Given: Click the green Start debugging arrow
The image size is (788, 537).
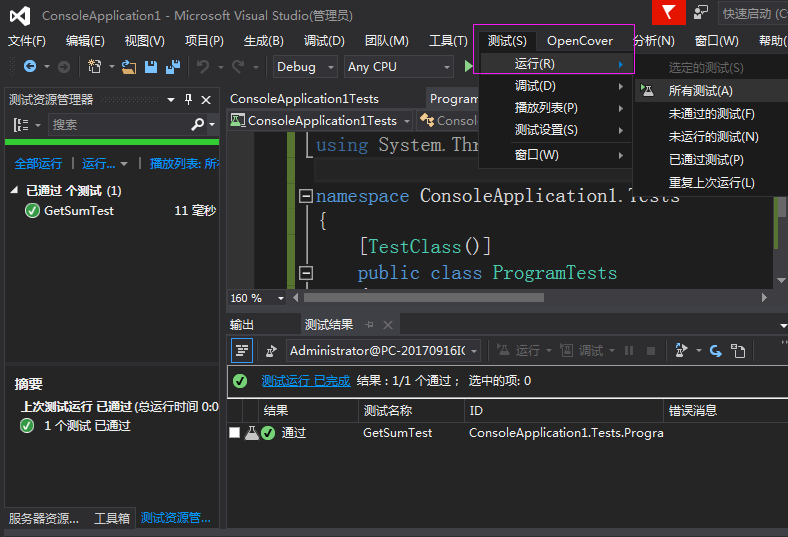Looking at the screenshot, I should pyautogui.click(x=468, y=66).
